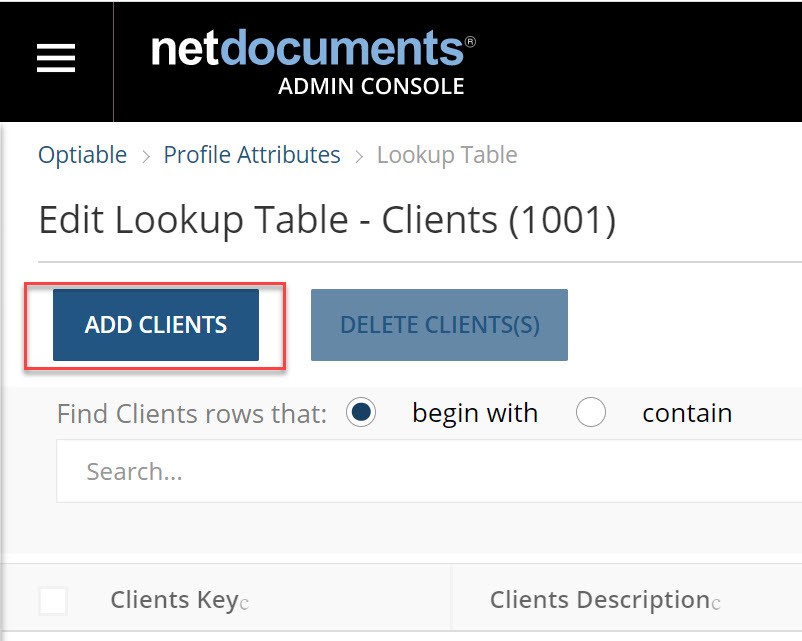This screenshot has width=802, height=641.
Task: Select the "begin with" radio button
Action: click(361, 412)
